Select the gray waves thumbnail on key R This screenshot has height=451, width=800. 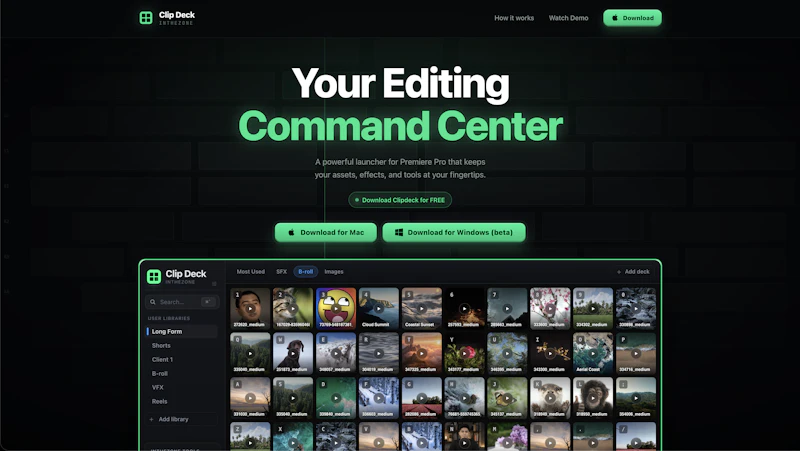coord(379,353)
